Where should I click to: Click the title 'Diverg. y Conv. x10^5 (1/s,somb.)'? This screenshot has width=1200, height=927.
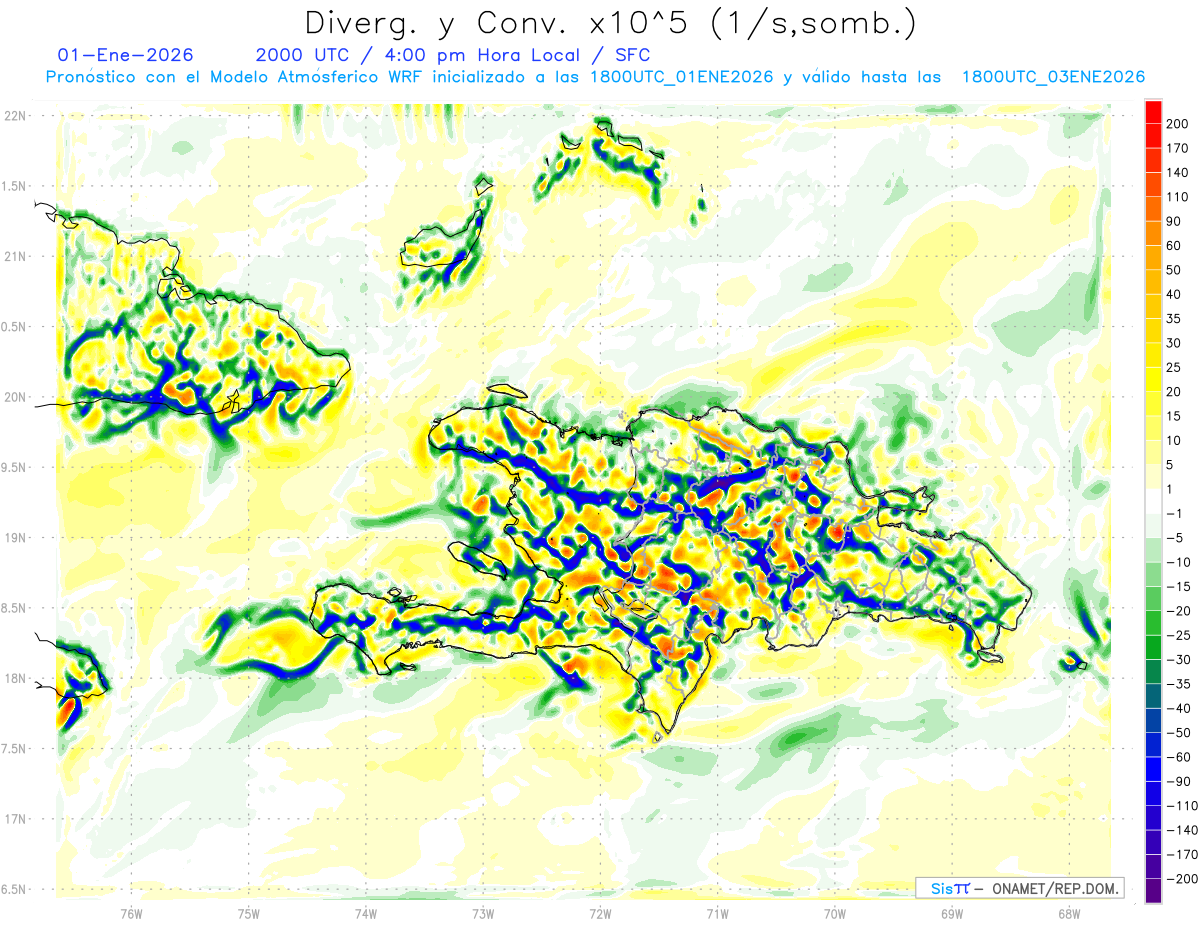click(x=610, y=23)
